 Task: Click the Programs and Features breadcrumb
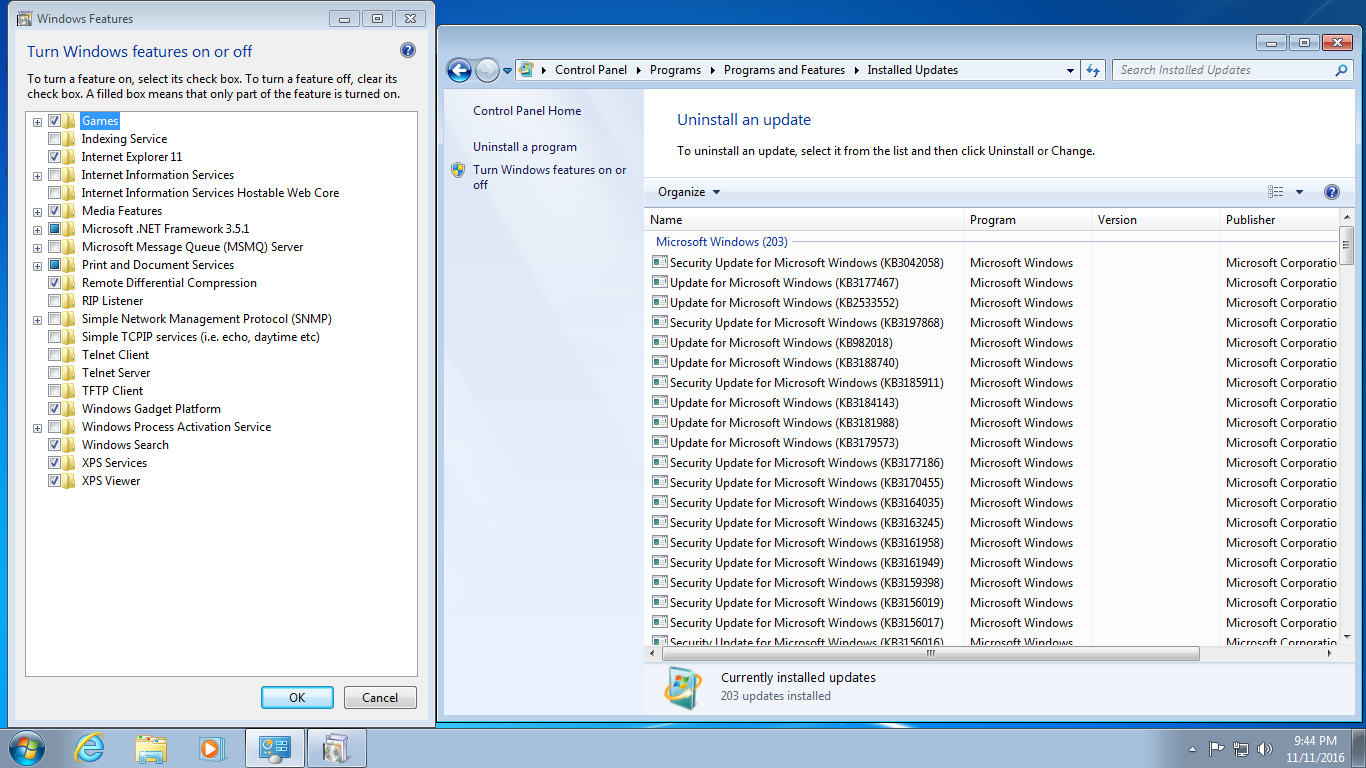point(784,70)
